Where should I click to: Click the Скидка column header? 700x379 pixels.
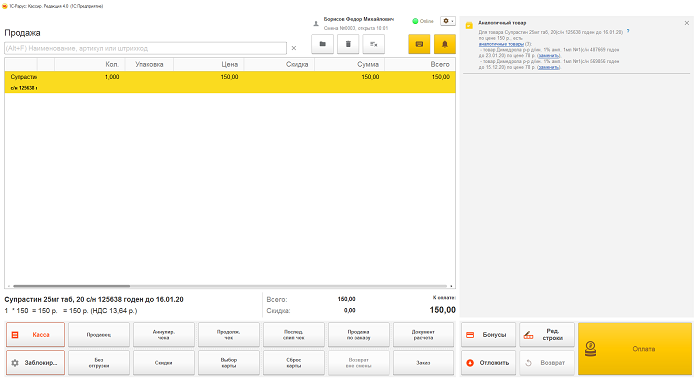click(279, 64)
